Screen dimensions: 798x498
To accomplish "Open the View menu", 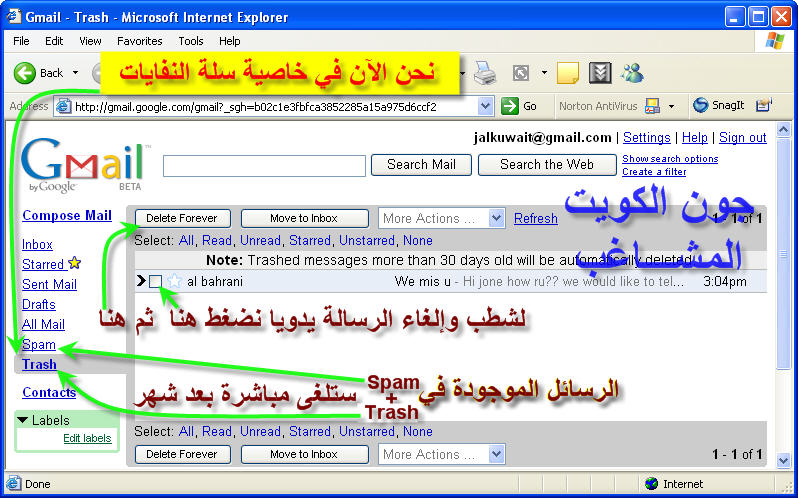I will (90, 41).
